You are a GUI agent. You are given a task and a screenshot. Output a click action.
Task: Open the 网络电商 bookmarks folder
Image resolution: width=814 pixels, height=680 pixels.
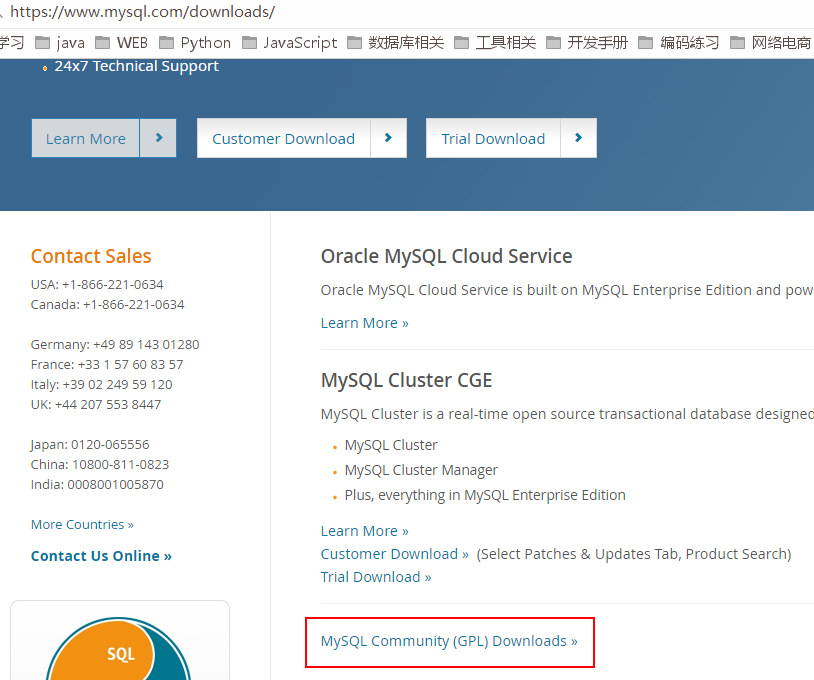pyautogui.click(x=771, y=43)
